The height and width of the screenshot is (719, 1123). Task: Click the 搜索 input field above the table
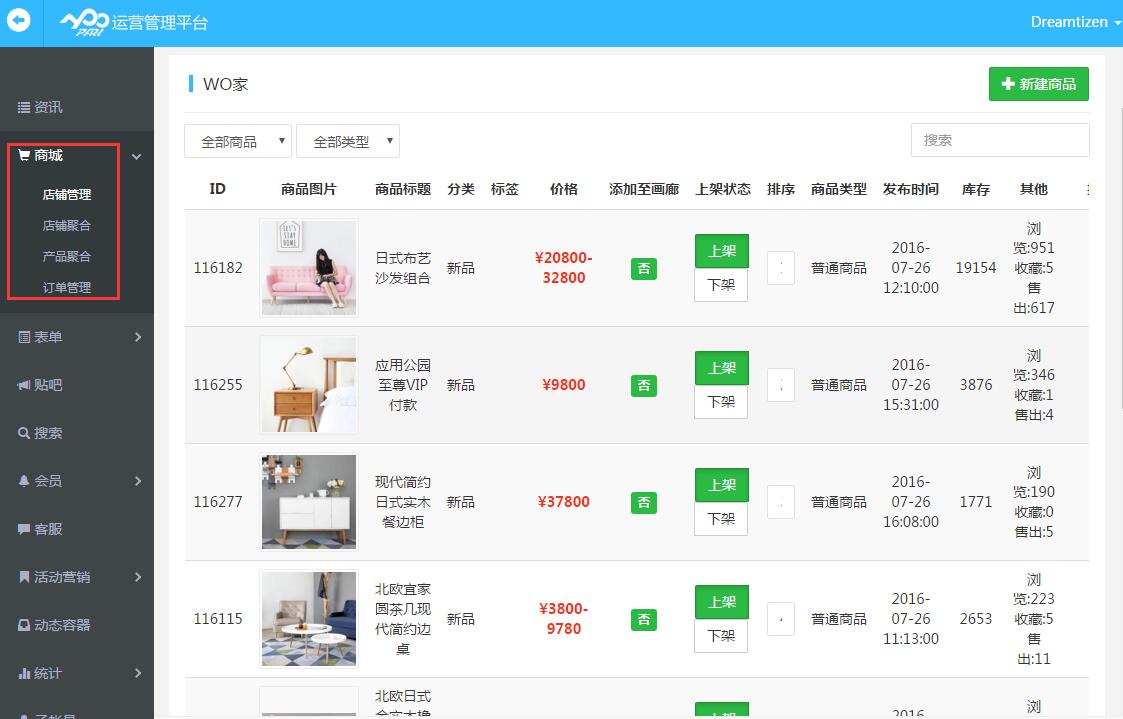click(x=999, y=140)
